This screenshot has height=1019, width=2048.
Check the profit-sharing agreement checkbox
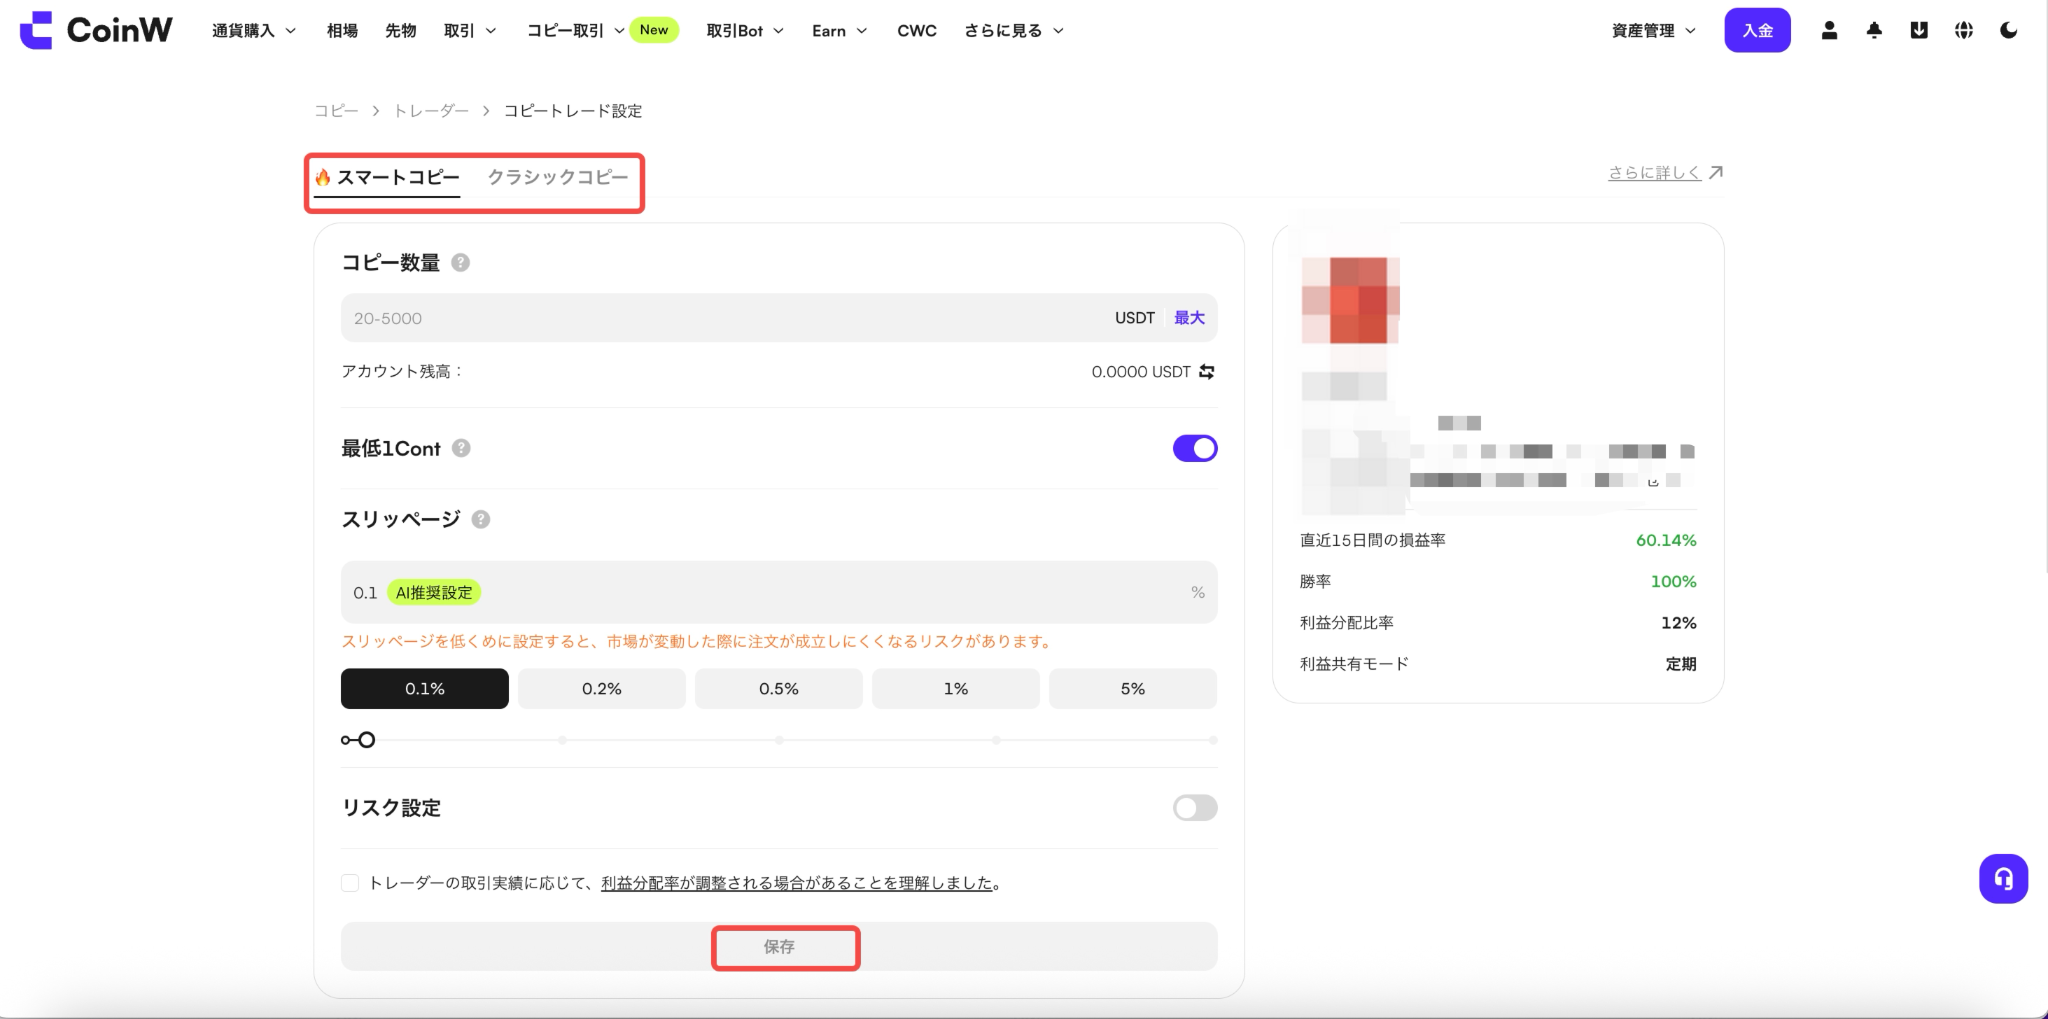[x=350, y=883]
